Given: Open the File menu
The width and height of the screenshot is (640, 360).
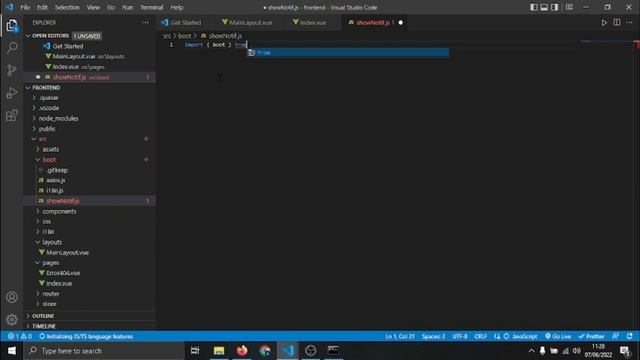Looking at the screenshot, I should pyautogui.click(x=25, y=7).
